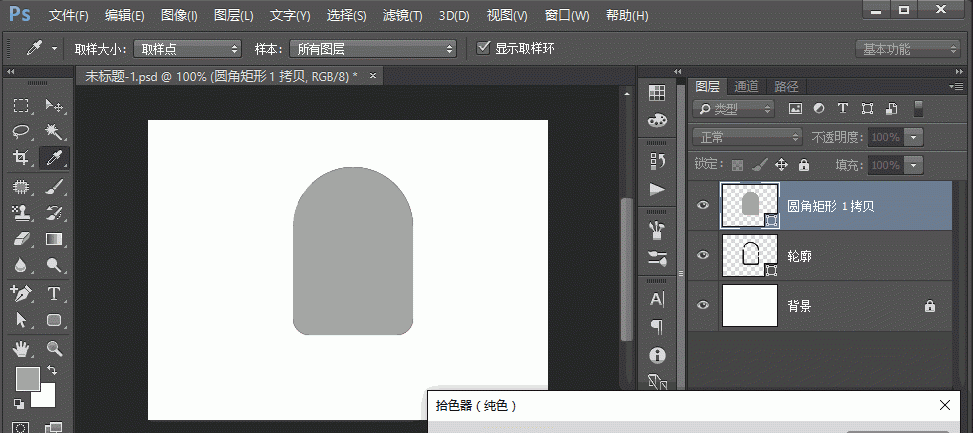Select the Rectangular Marquee tool
Image resolution: width=973 pixels, height=433 pixels.
[x=21, y=106]
